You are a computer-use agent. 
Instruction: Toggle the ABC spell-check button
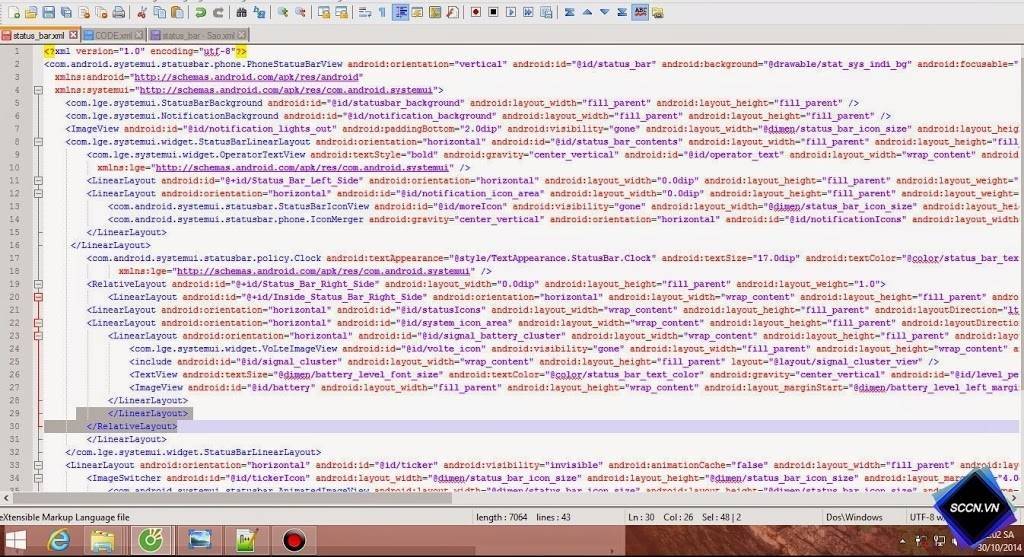point(640,12)
